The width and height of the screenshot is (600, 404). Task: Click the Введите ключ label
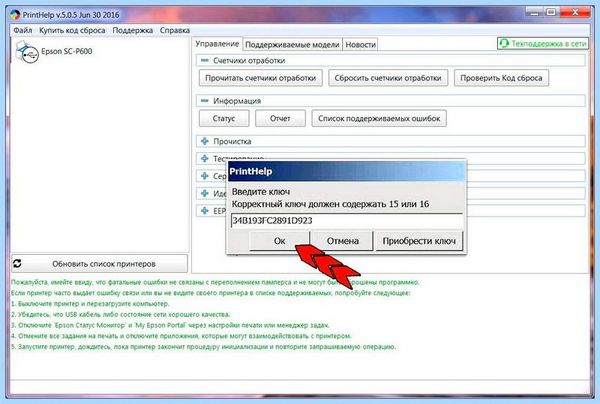pyautogui.click(x=261, y=192)
